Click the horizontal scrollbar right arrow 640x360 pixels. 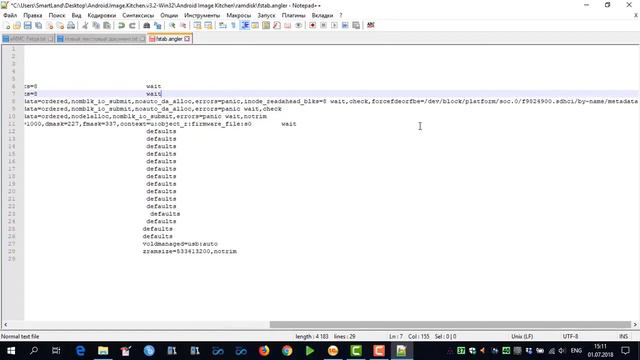tap(635, 324)
